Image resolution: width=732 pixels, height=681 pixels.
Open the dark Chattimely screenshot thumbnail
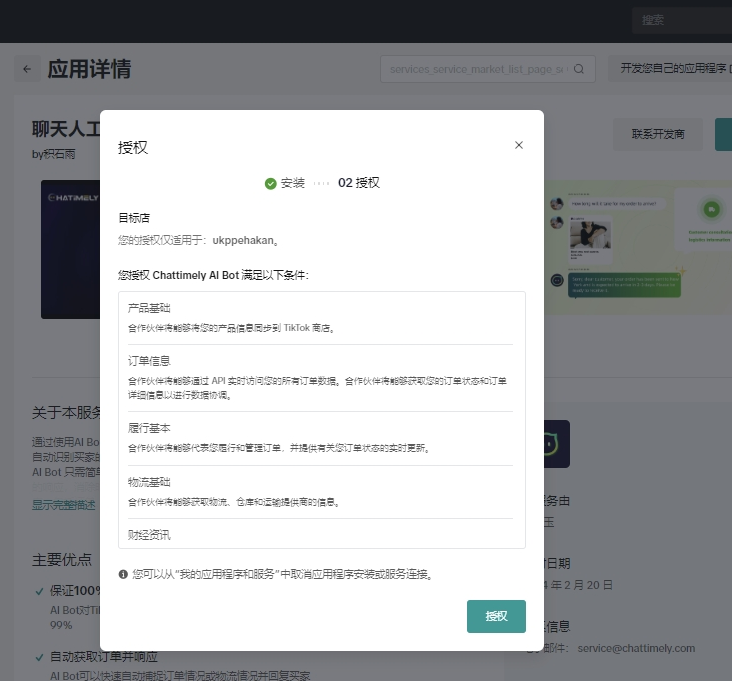pyautogui.click(x=70, y=249)
